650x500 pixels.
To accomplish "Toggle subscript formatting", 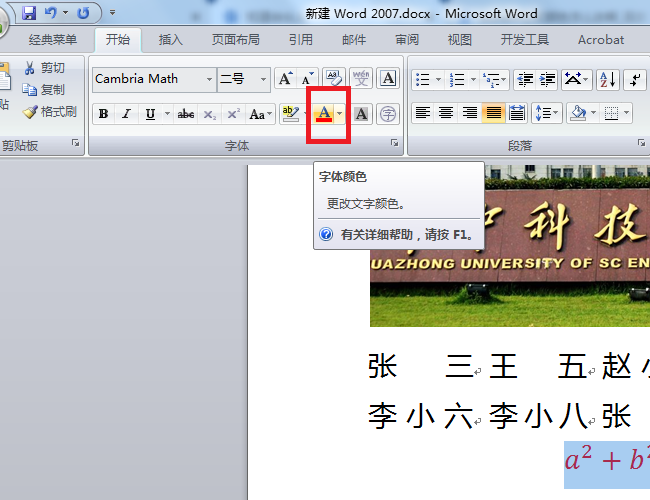I will click(x=210, y=114).
